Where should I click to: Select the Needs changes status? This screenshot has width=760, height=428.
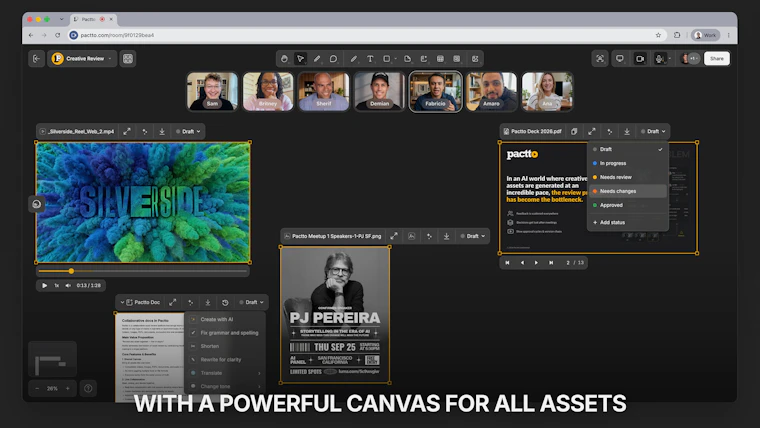(628, 191)
